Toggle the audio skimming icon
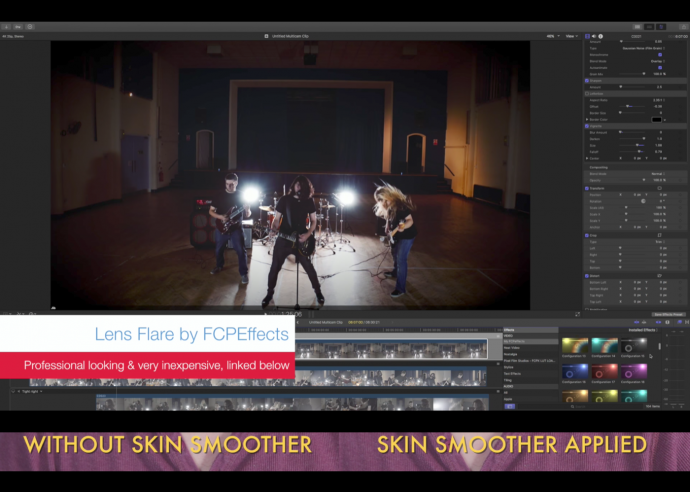The height and width of the screenshot is (492, 690). [x=644, y=322]
